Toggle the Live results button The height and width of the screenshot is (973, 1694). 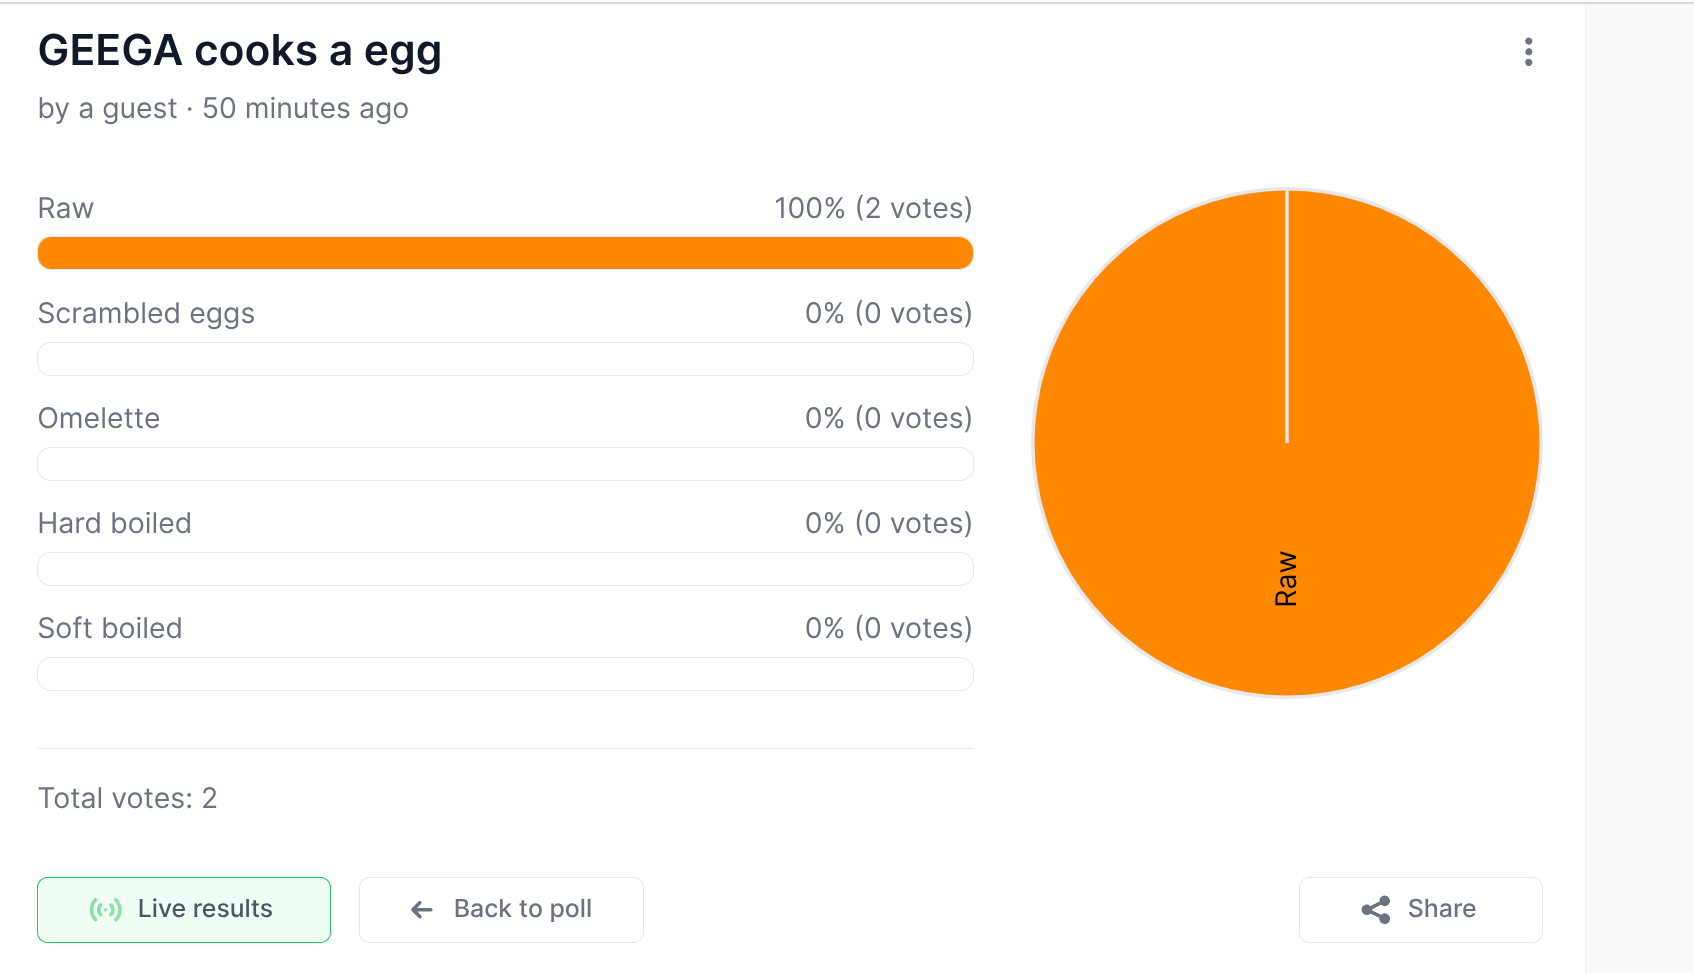184,909
